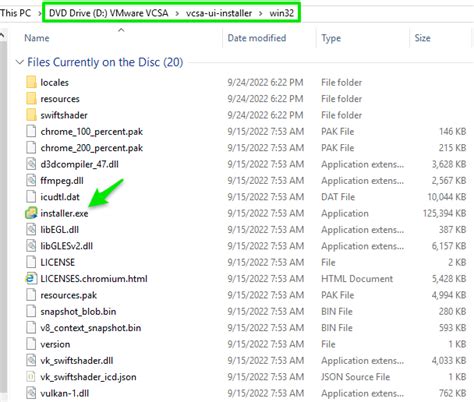Image resolution: width=474 pixels, height=402 pixels.
Task: Open dropdown chevron after This PC in path
Action: (x=40, y=13)
